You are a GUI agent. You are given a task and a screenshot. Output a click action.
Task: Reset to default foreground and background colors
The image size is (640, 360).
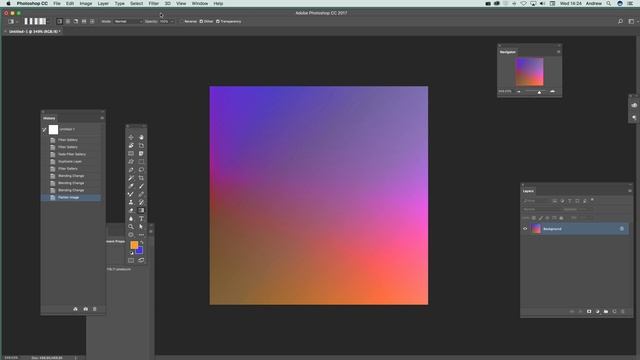click(x=131, y=253)
